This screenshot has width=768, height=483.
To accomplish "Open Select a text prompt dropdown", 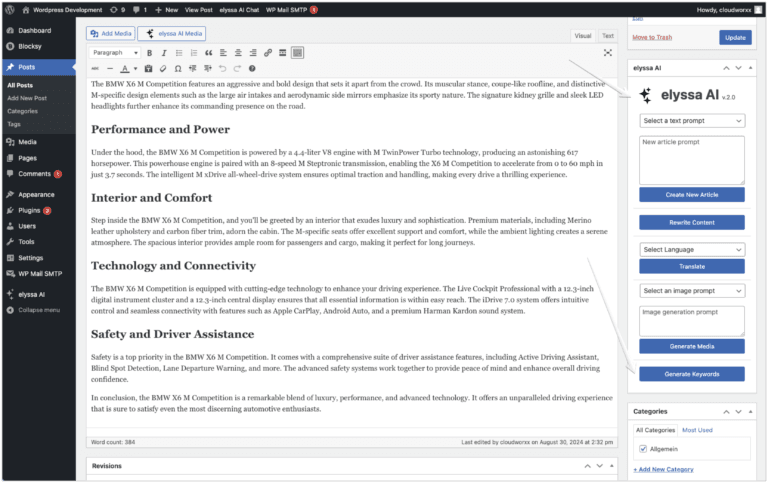I will pyautogui.click(x=692, y=121).
